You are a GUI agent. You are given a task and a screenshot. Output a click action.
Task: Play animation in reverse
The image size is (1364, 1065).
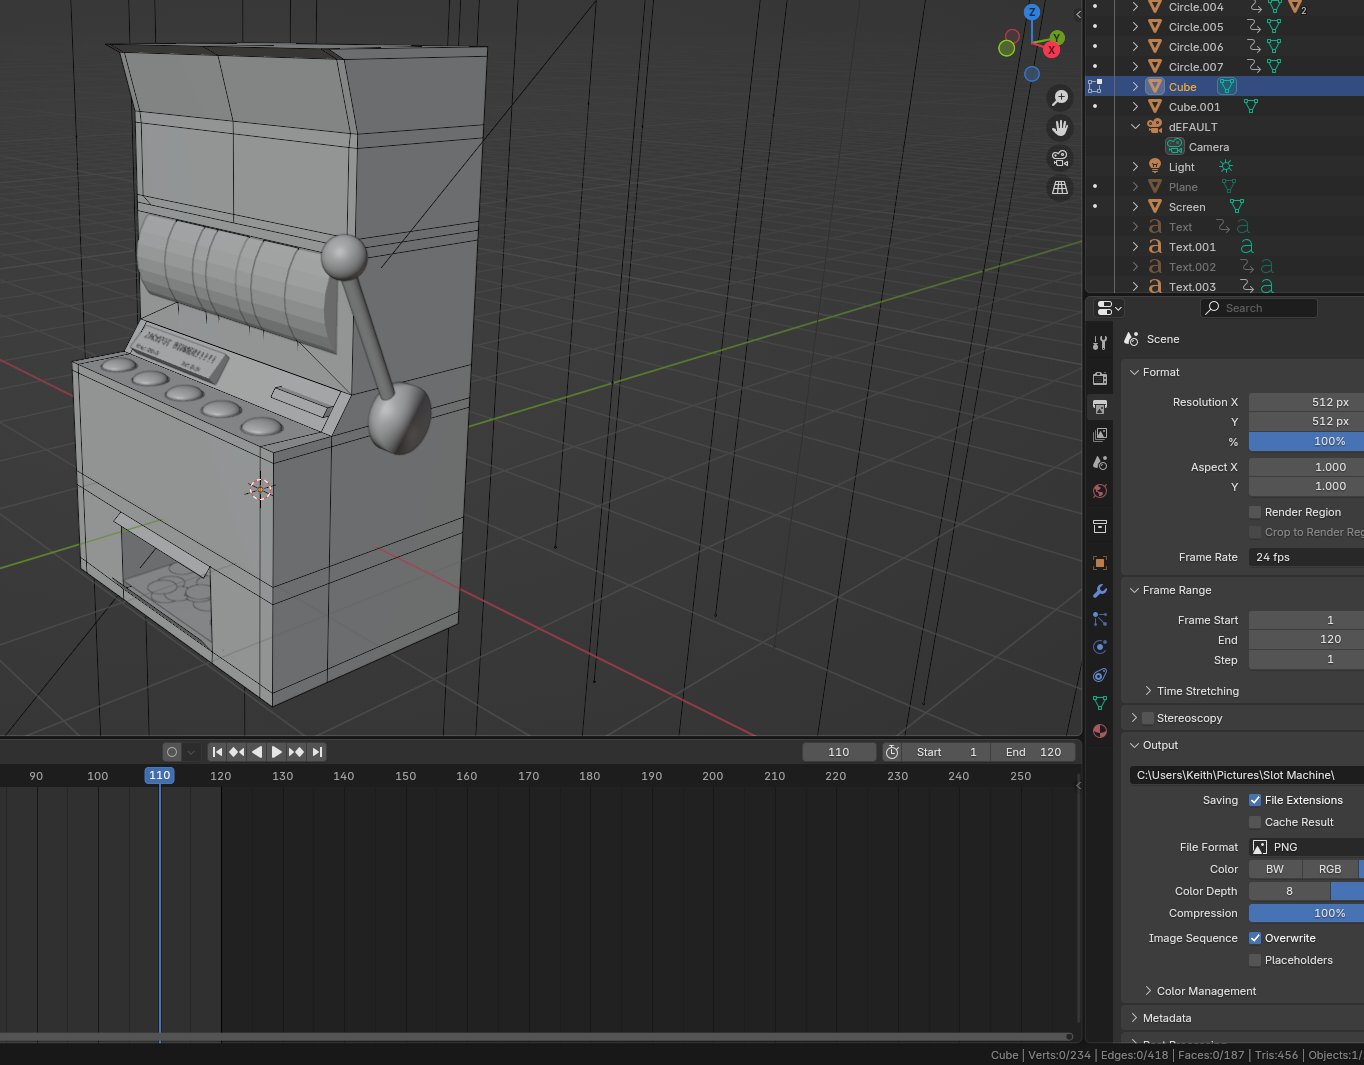[257, 752]
